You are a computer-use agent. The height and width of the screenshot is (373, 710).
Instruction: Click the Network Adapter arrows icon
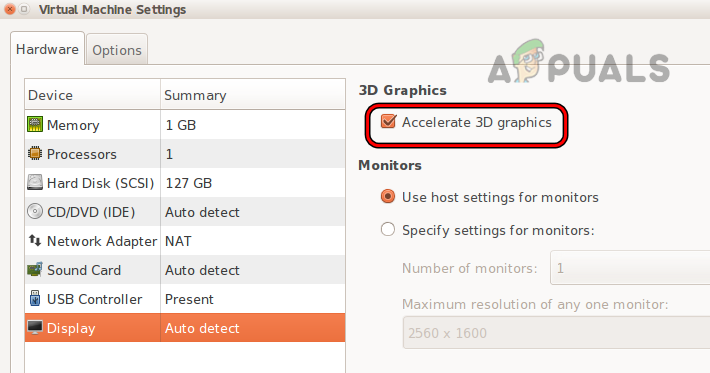(x=35, y=240)
